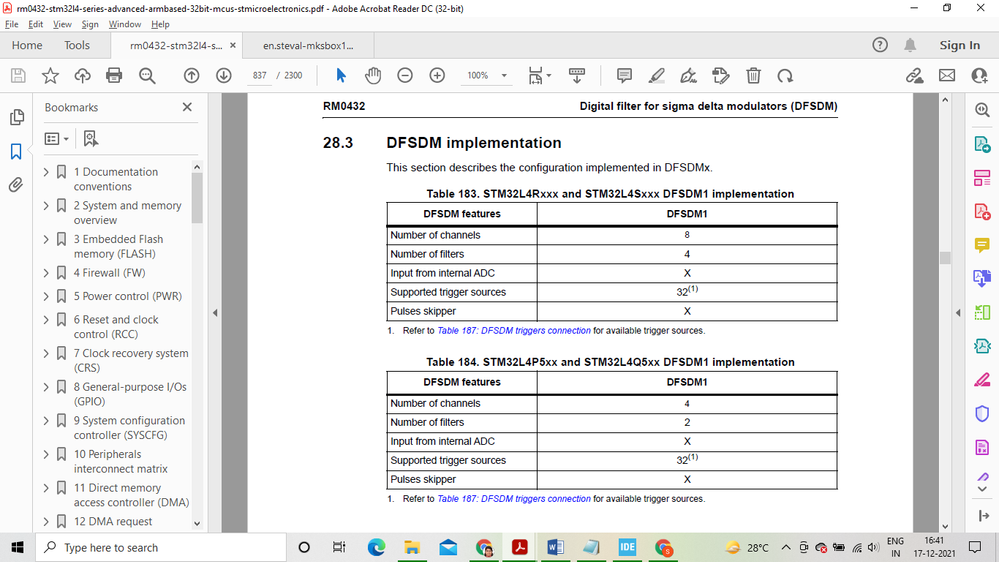The width and height of the screenshot is (999, 562).
Task: Toggle the bookmarks panel icon
Action: click(17, 151)
